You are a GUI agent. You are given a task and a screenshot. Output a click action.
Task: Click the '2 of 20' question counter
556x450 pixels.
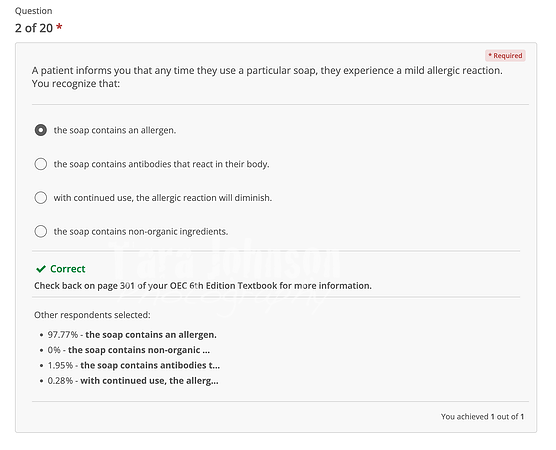34,28
